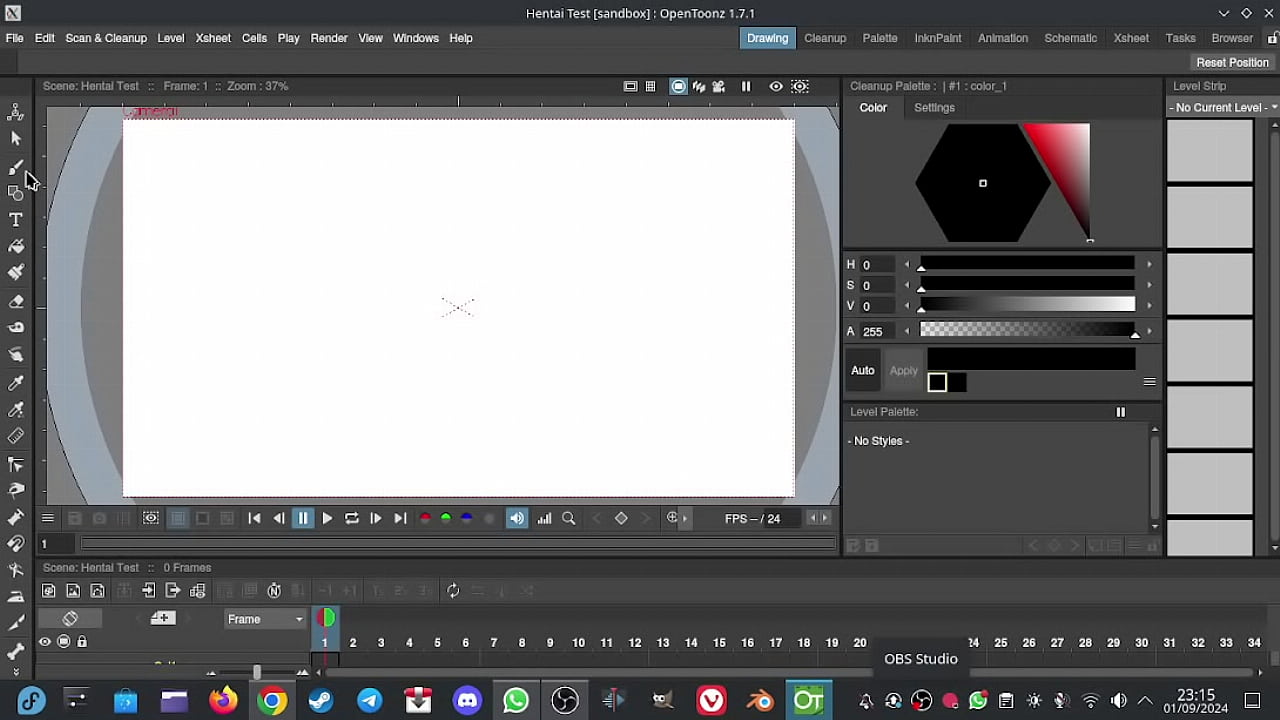Open the viewer zoom magnifier icon
This screenshot has height=720, width=1280.
(x=569, y=518)
